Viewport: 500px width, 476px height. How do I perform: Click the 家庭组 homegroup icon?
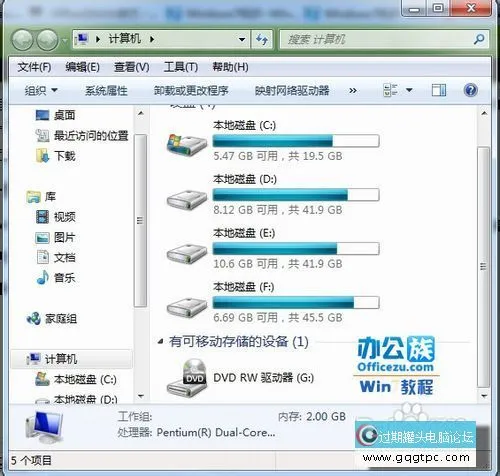click(33, 319)
